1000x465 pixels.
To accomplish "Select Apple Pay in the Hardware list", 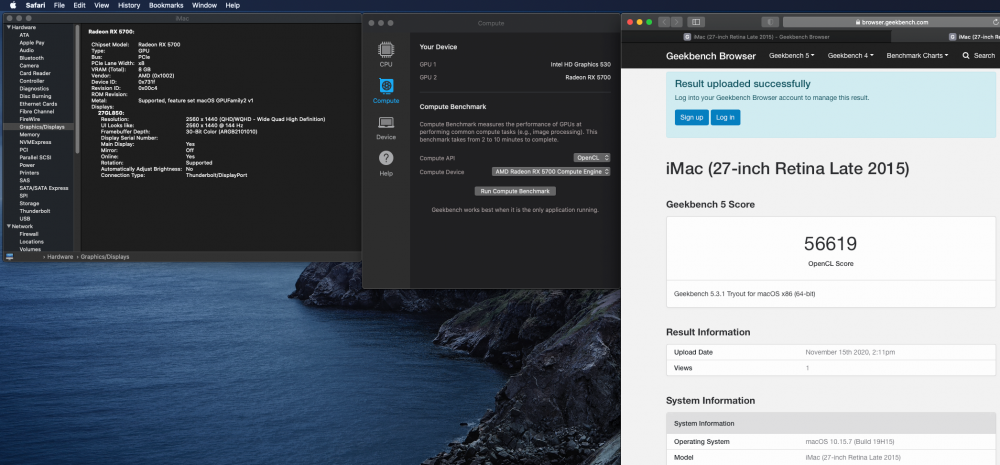I will [31, 43].
